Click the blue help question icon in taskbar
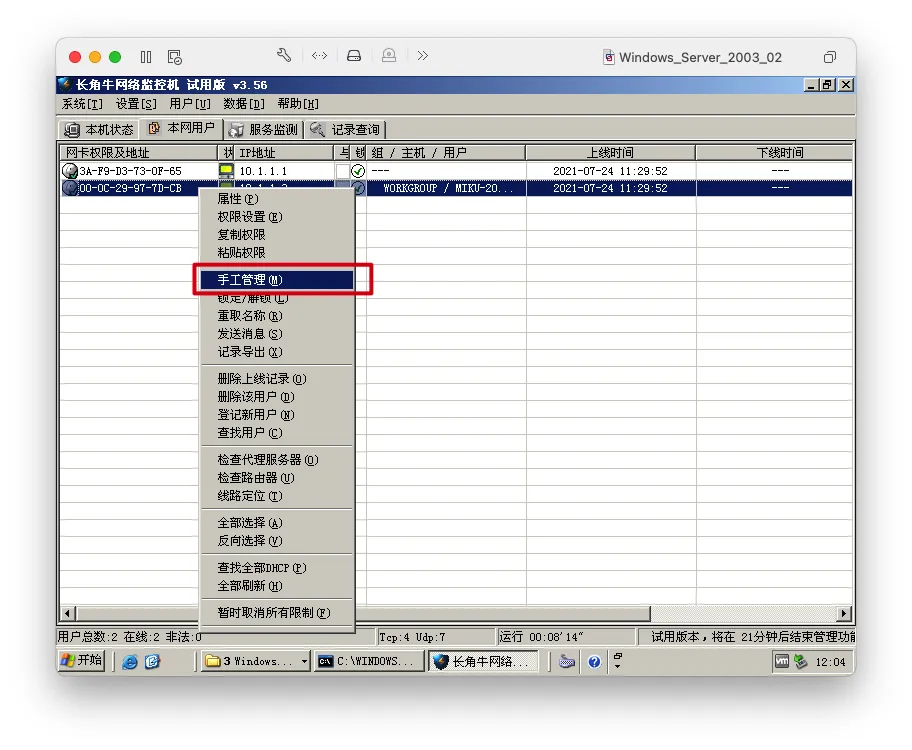912x750 pixels. point(594,662)
